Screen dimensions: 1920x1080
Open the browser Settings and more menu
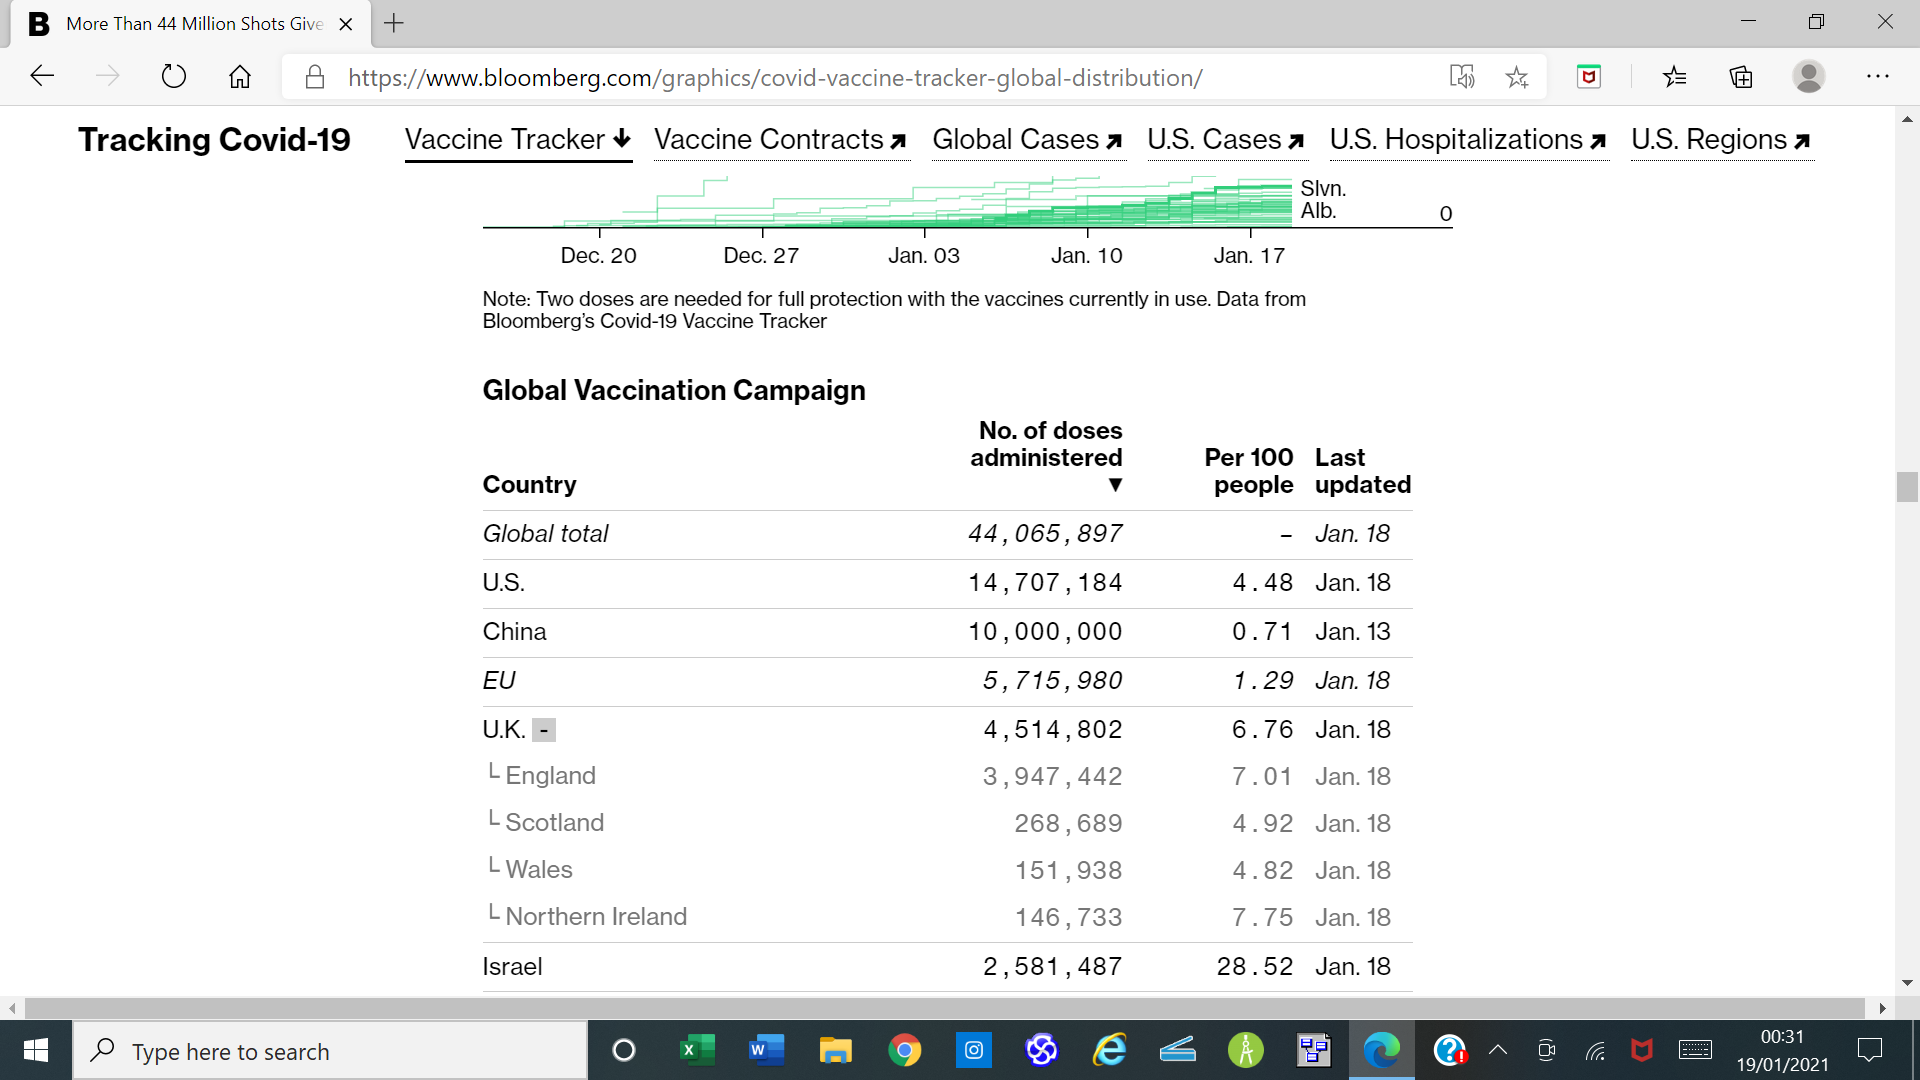pos(1877,77)
